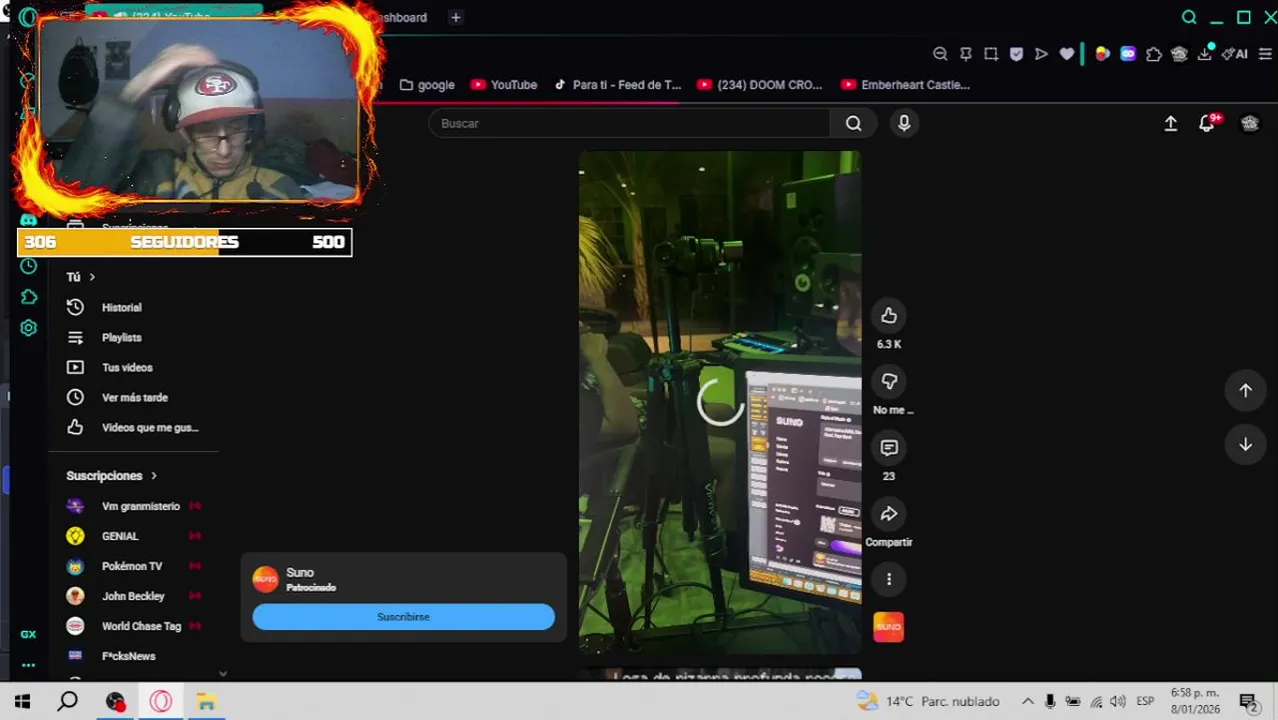Expand more subscriptions chevron at sidebar bottom
The image size is (1278, 720).
tap(222, 674)
